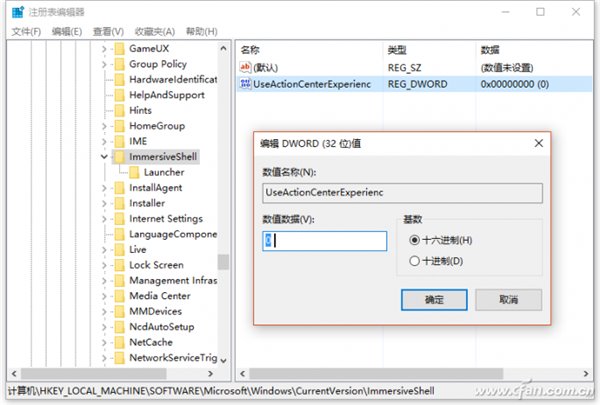Open the 收藏夹(A) menu
The width and height of the screenshot is (600, 405).
coord(155,31)
